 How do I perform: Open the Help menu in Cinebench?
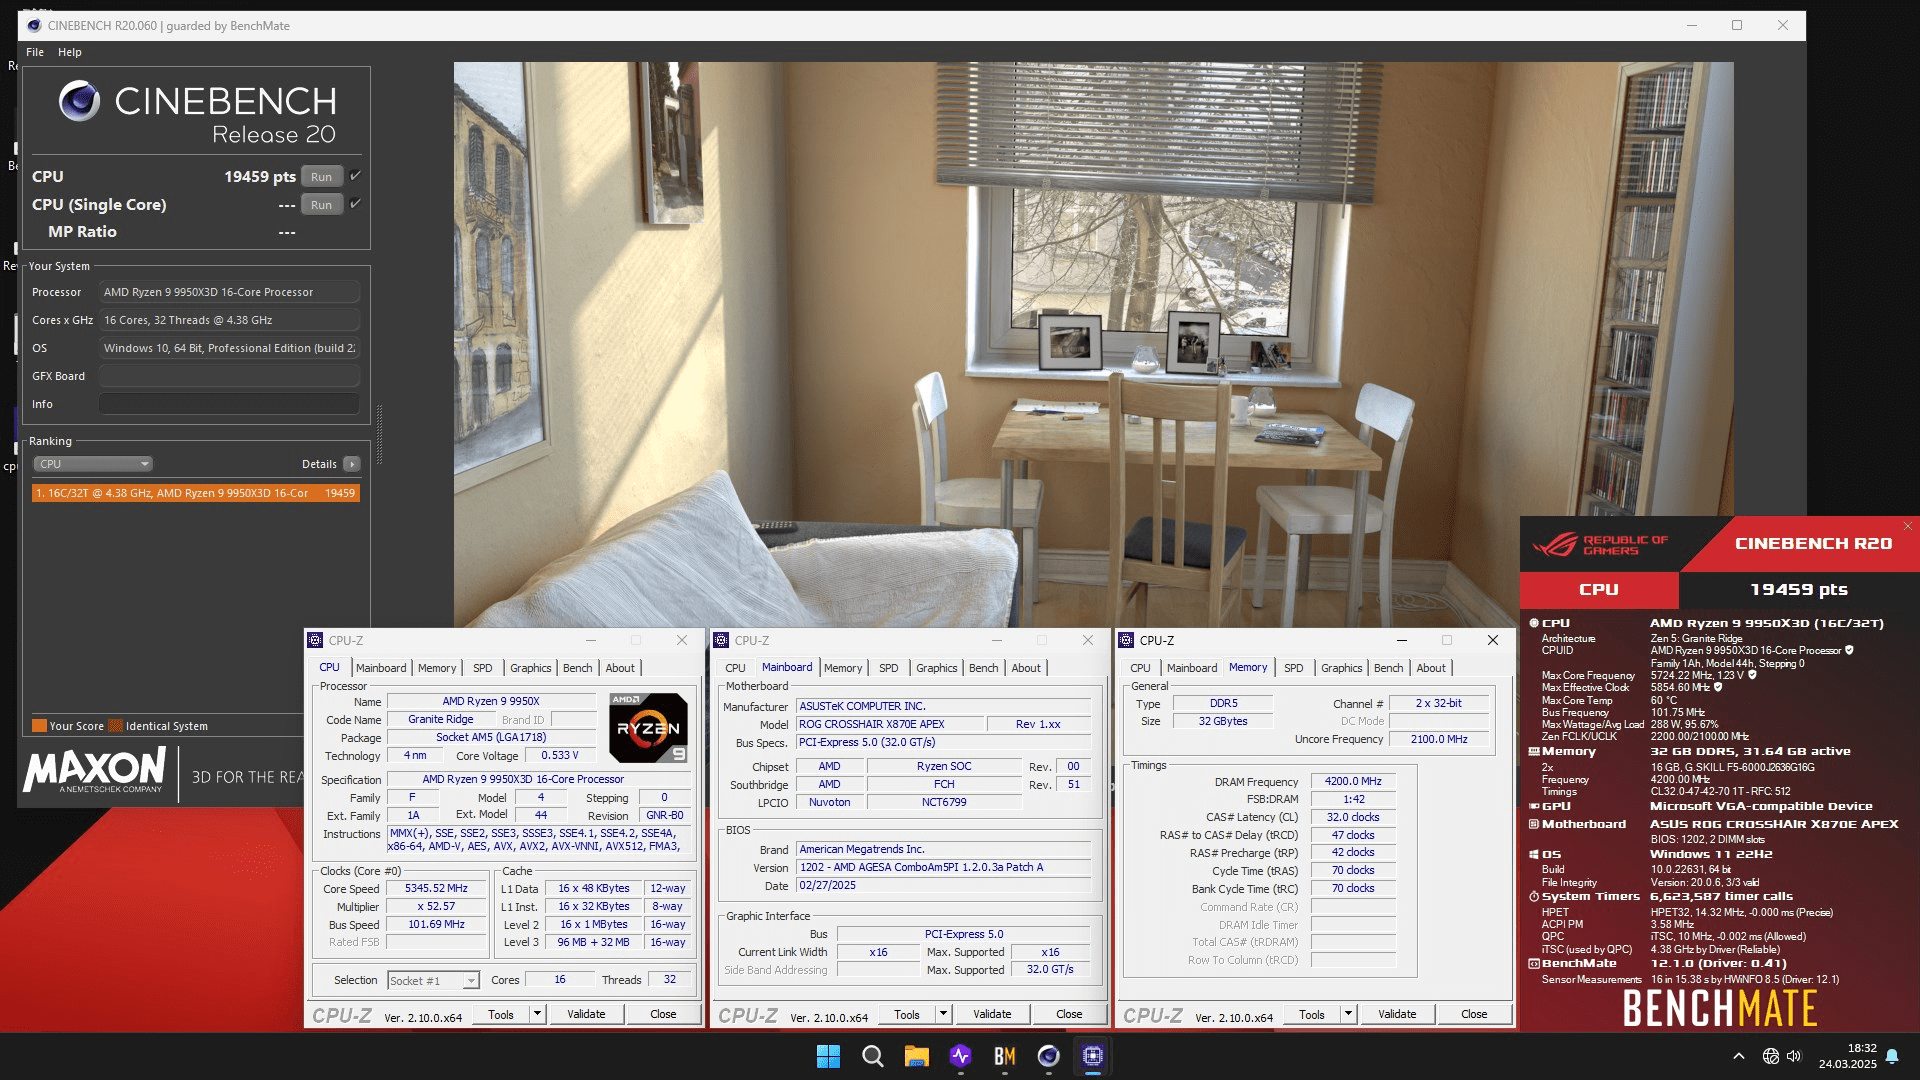point(69,52)
